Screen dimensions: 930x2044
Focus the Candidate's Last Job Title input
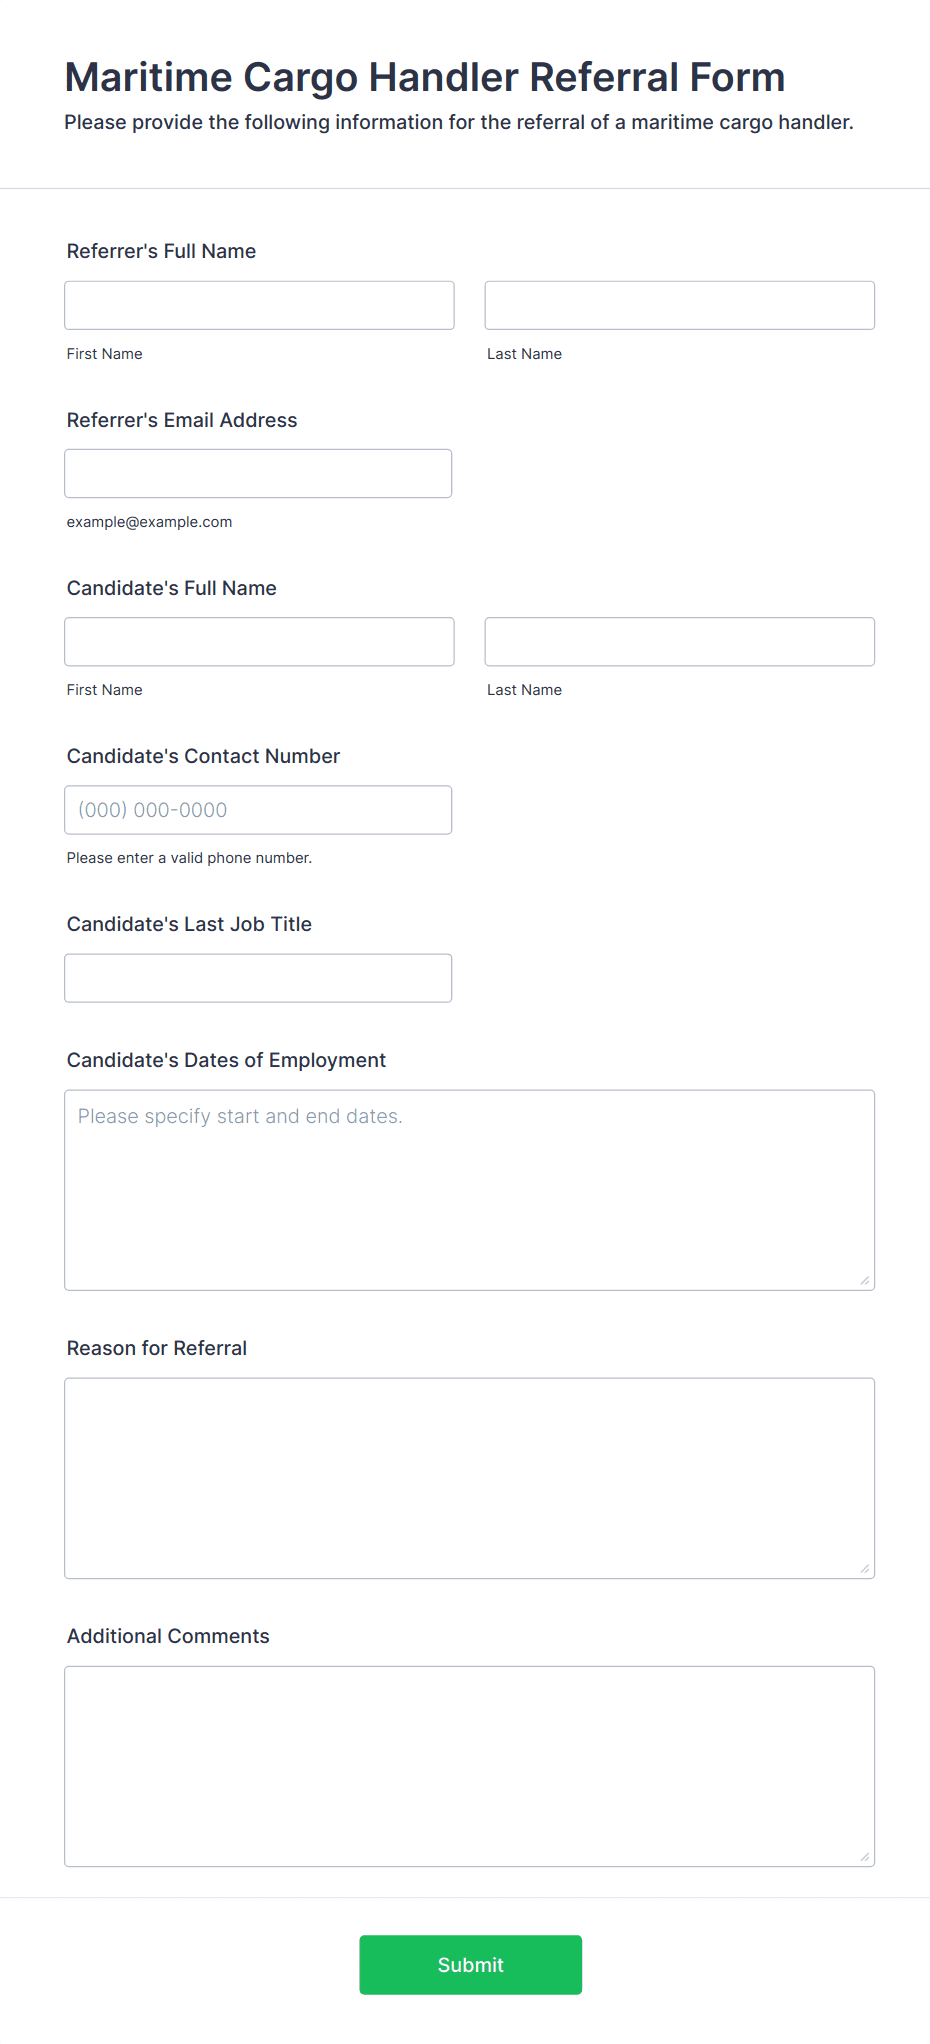(x=258, y=977)
